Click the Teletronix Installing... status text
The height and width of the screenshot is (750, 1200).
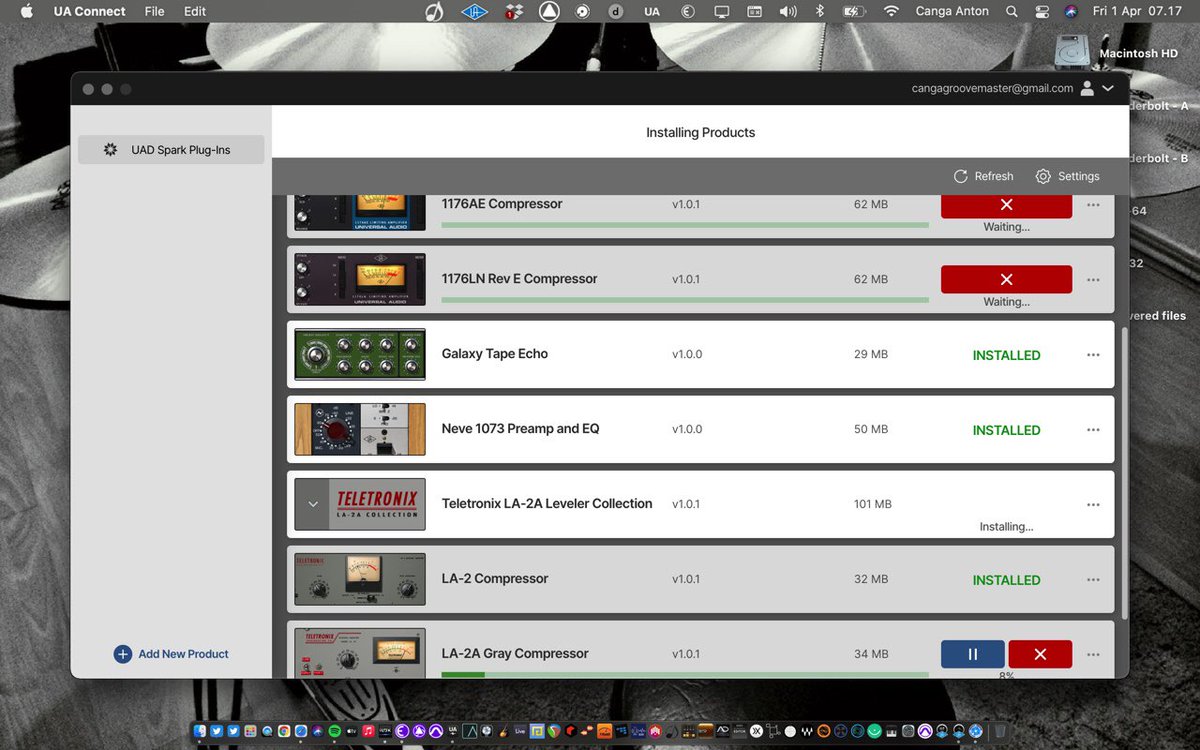pos(1006,527)
